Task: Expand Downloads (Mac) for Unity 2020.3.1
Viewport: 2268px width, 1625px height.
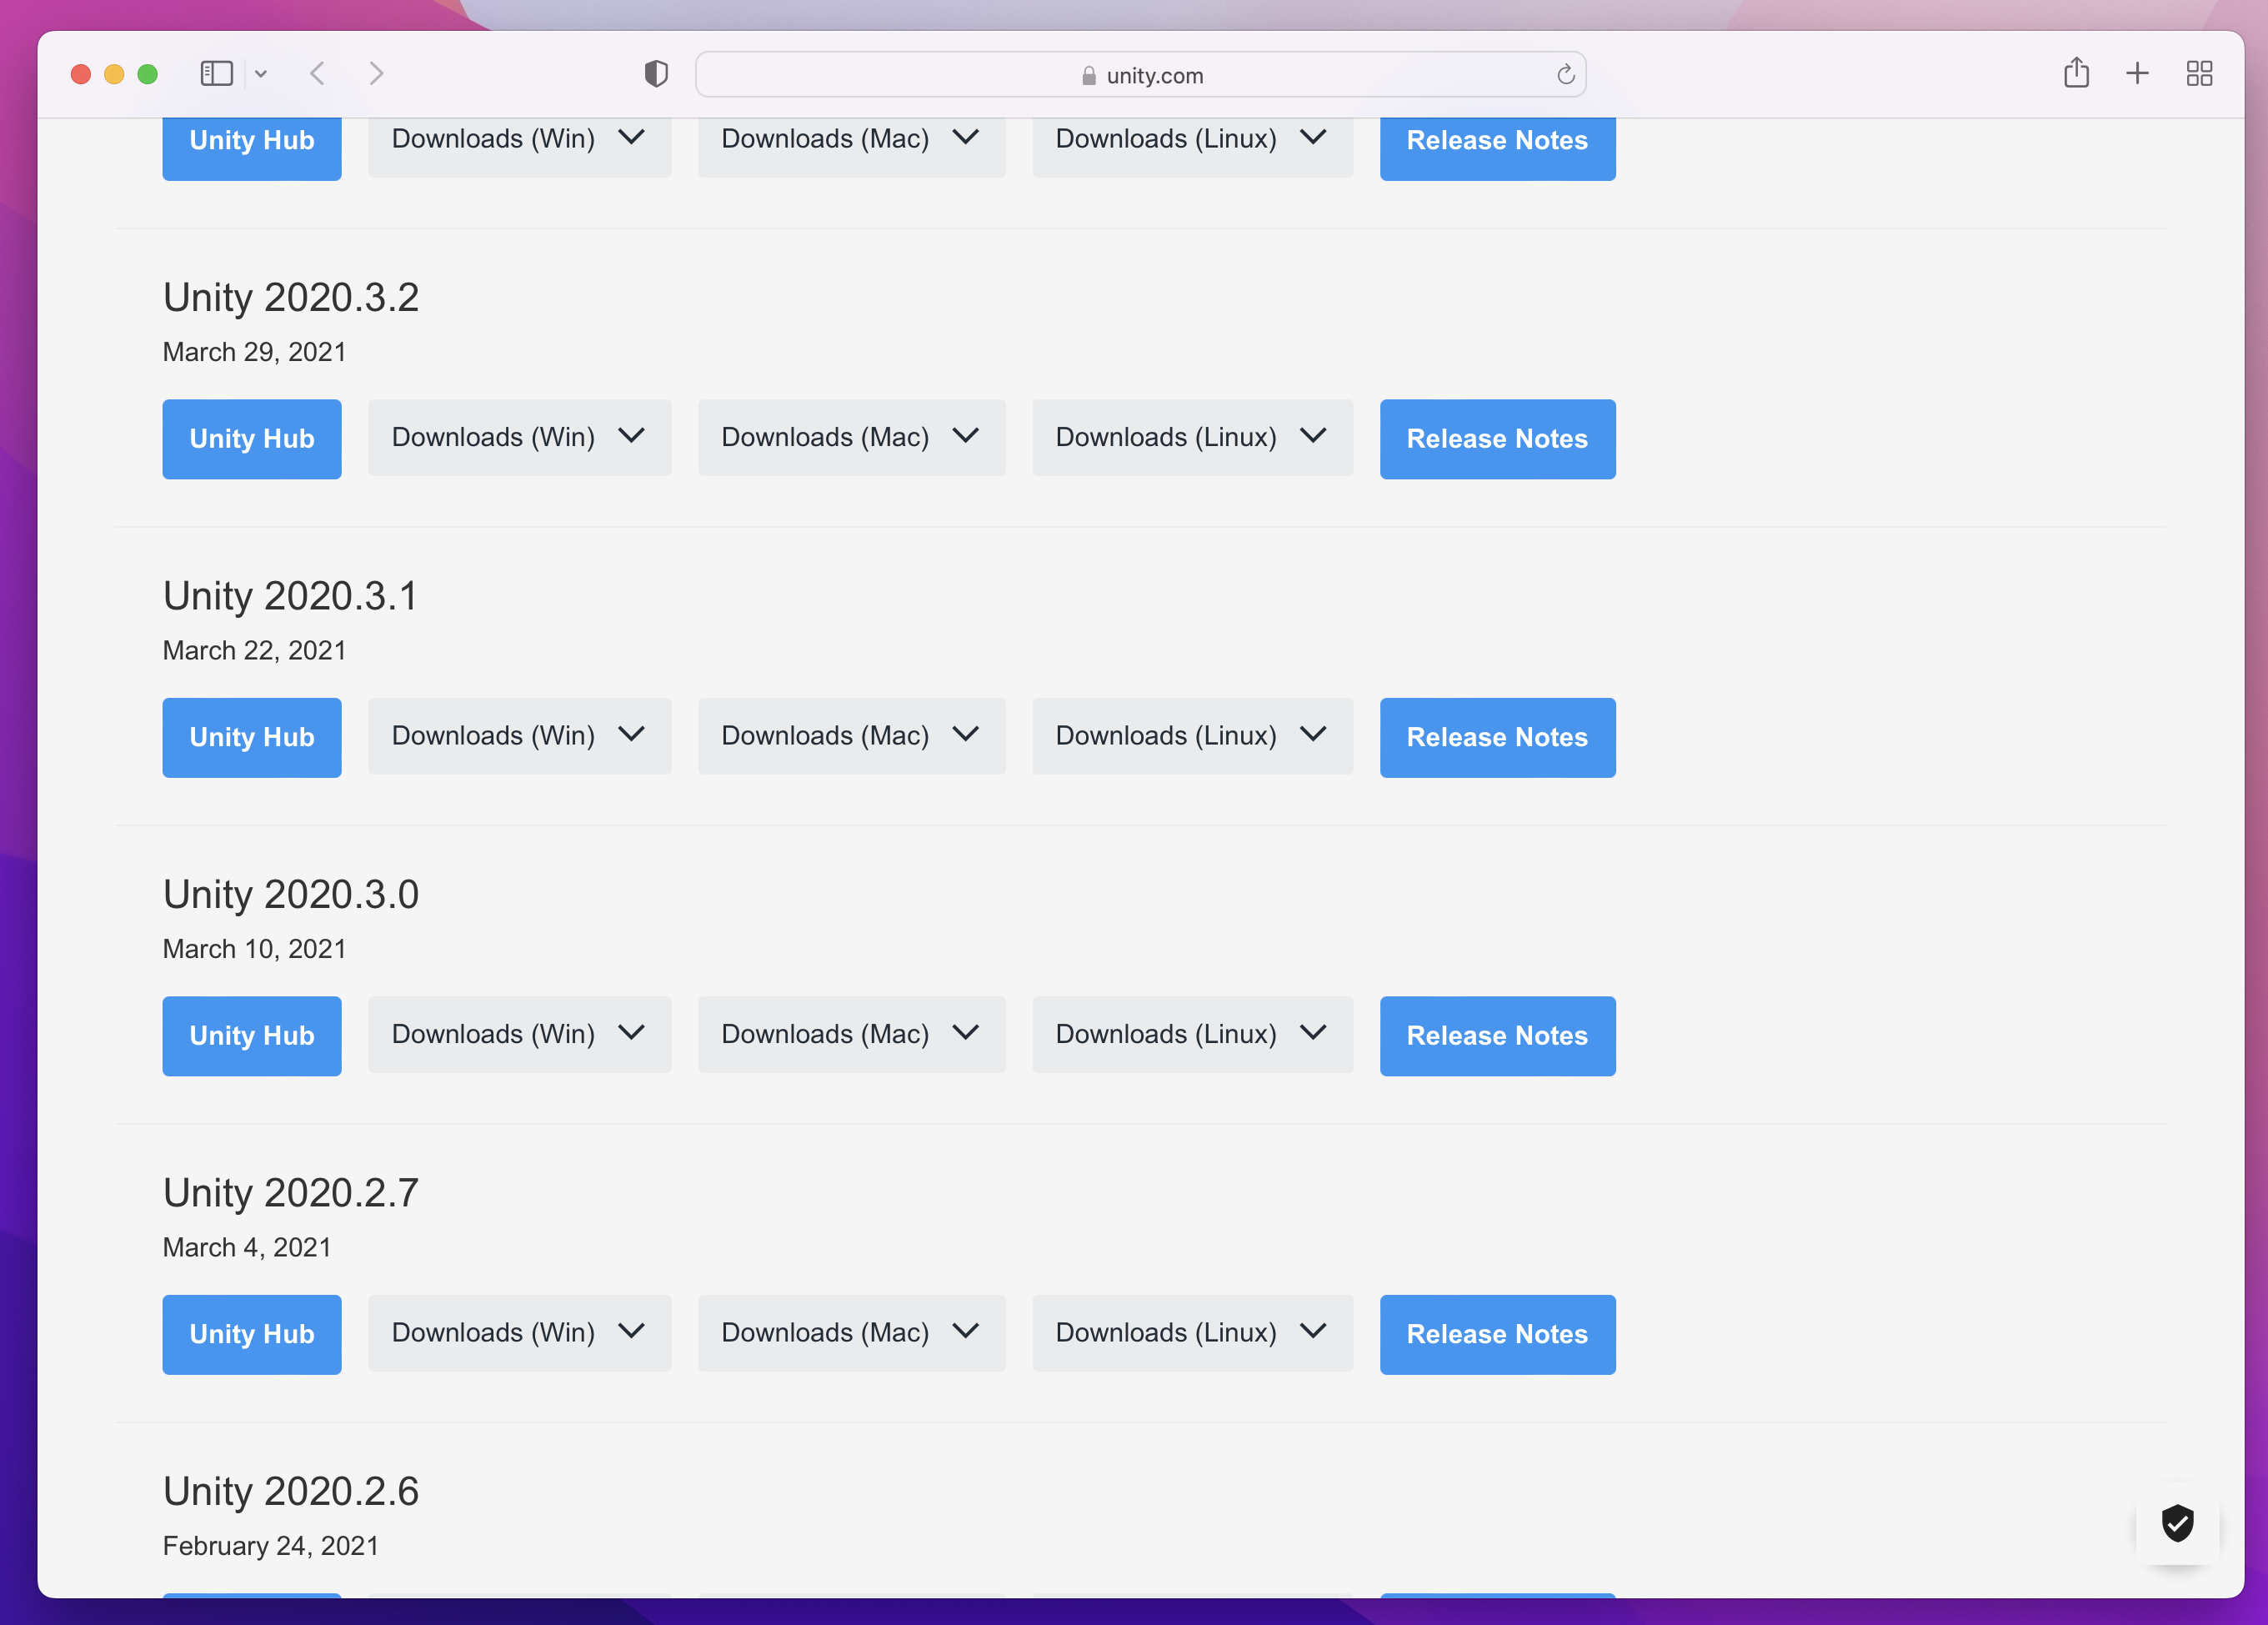Action: click(851, 736)
